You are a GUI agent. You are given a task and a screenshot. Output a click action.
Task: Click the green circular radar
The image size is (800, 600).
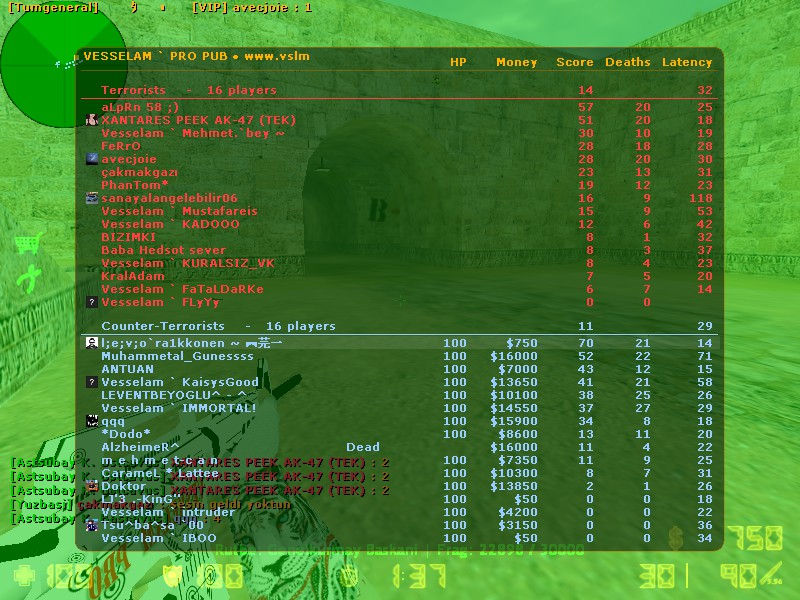(x=64, y=64)
